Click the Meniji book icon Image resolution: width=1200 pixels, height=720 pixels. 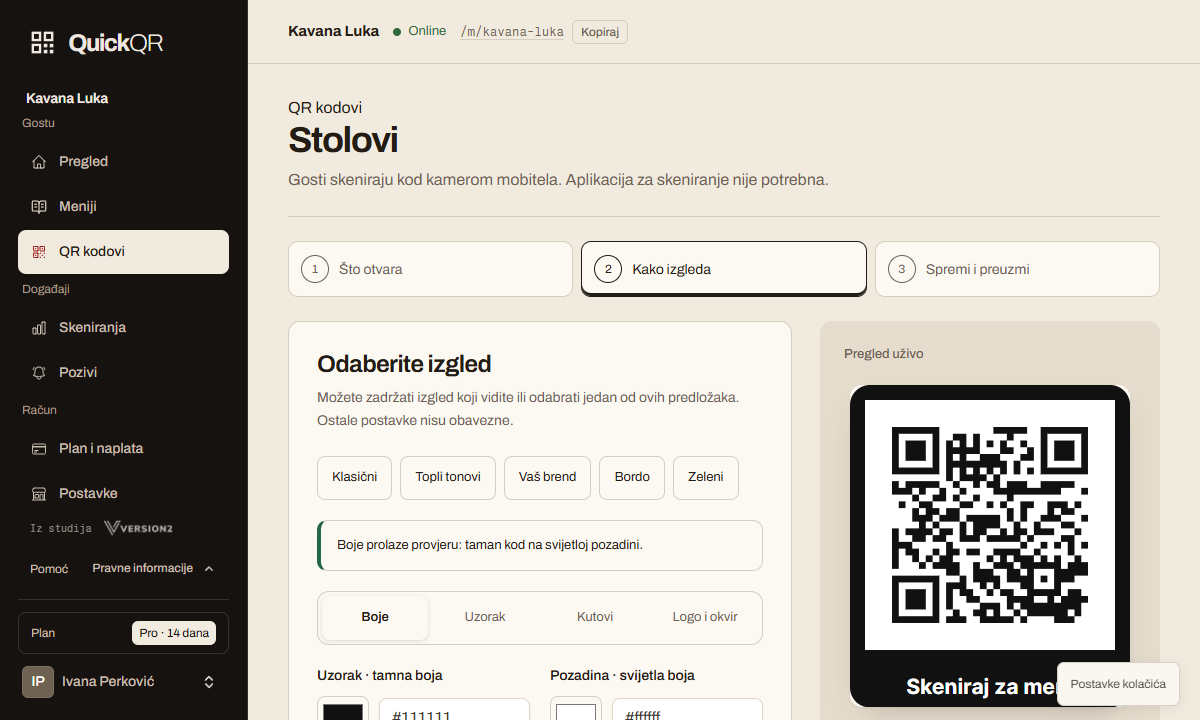pos(39,207)
